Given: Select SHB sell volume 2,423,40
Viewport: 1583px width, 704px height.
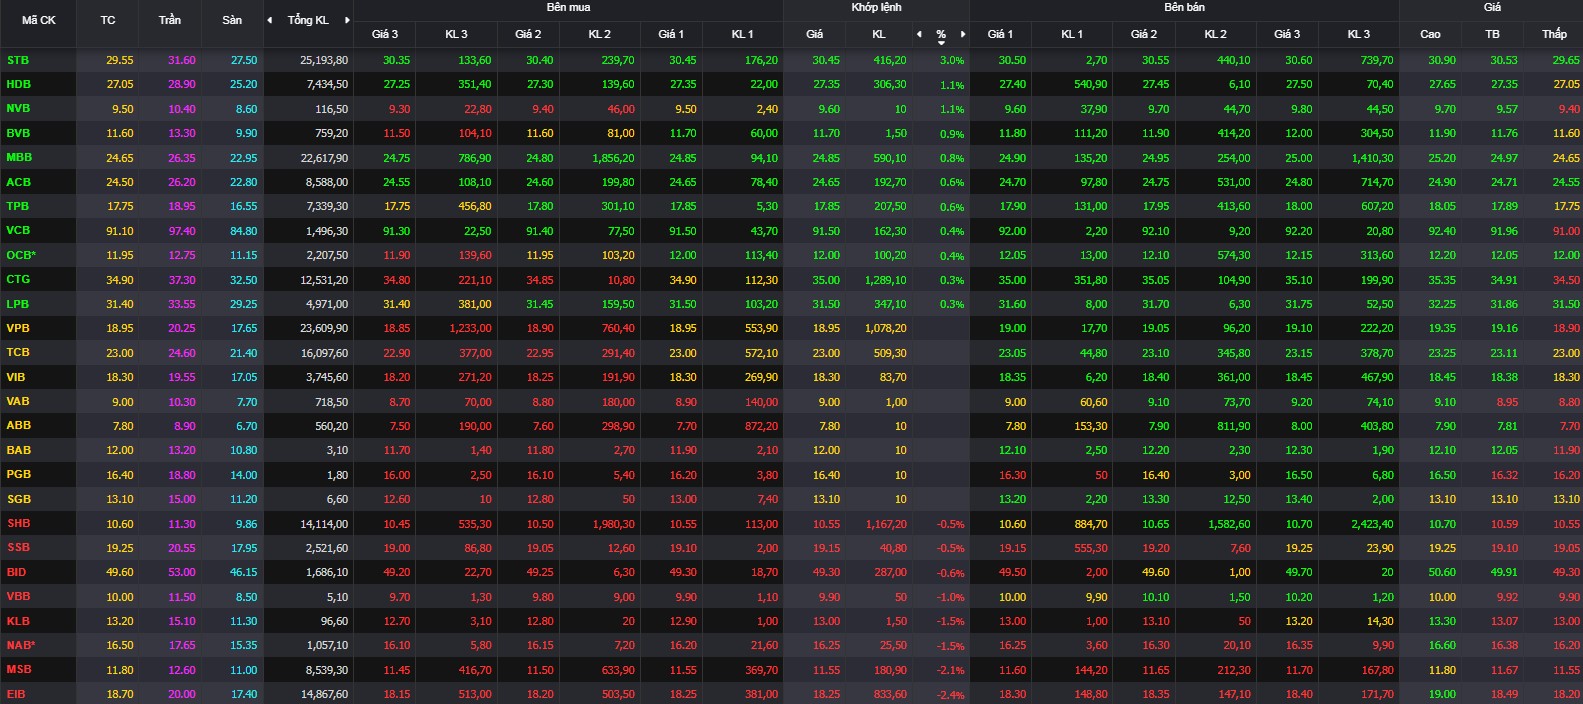Looking at the screenshot, I should pyautogui.click(x=1372, y=524).
